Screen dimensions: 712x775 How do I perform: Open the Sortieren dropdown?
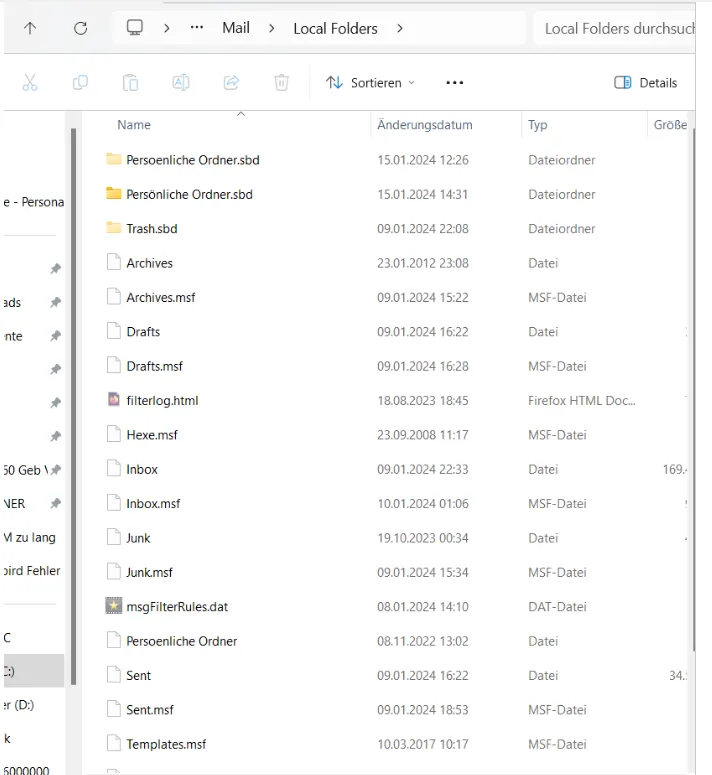click(371, 83)
